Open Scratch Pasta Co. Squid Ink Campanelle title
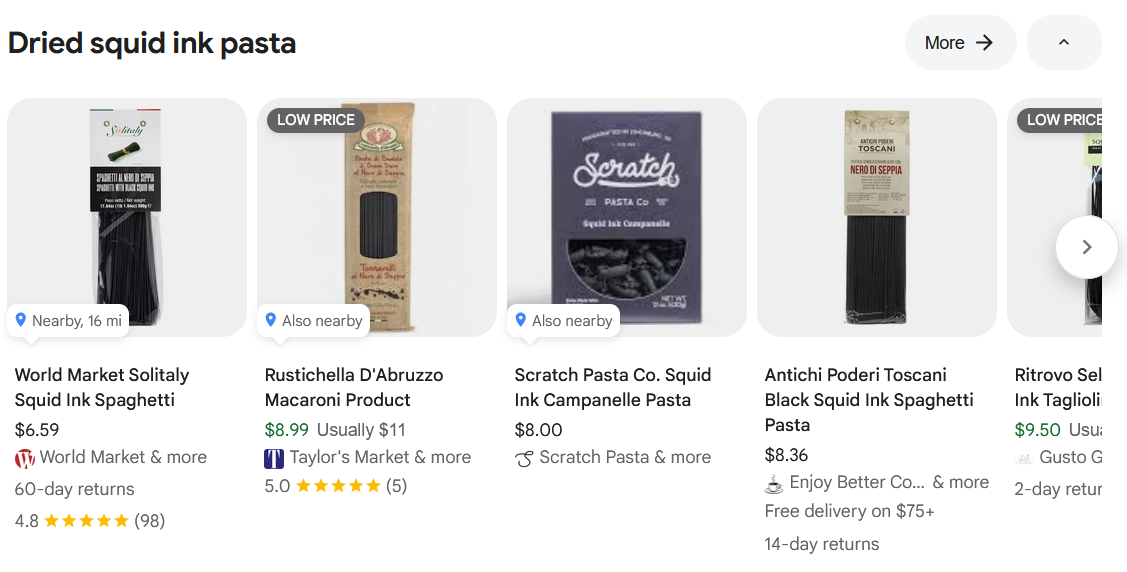The height and width of the screenshot is (572, 1127). click(x=613, y=387)
